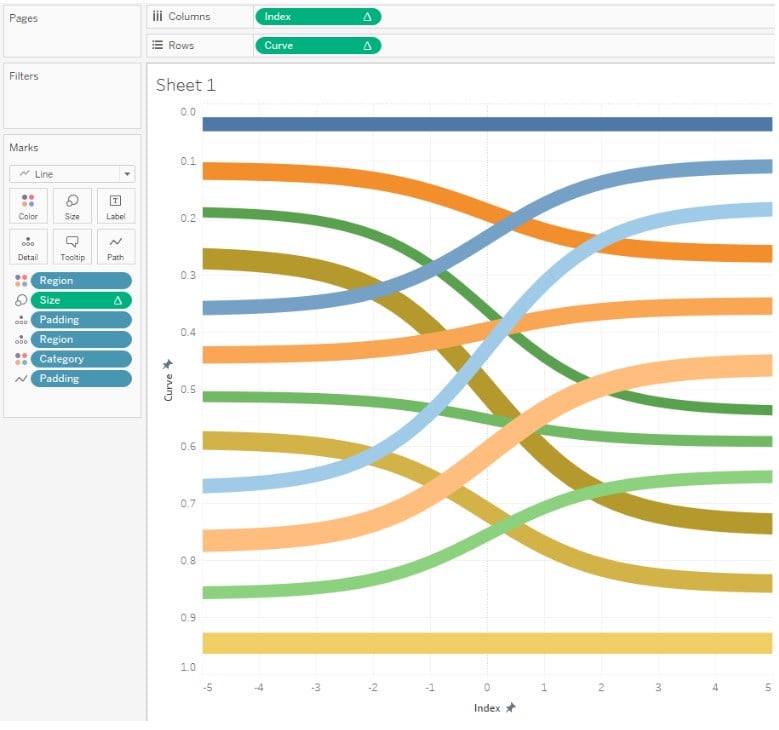Click color icon beside first Region pill
This screenshot has width=779, height=730.
21,281
